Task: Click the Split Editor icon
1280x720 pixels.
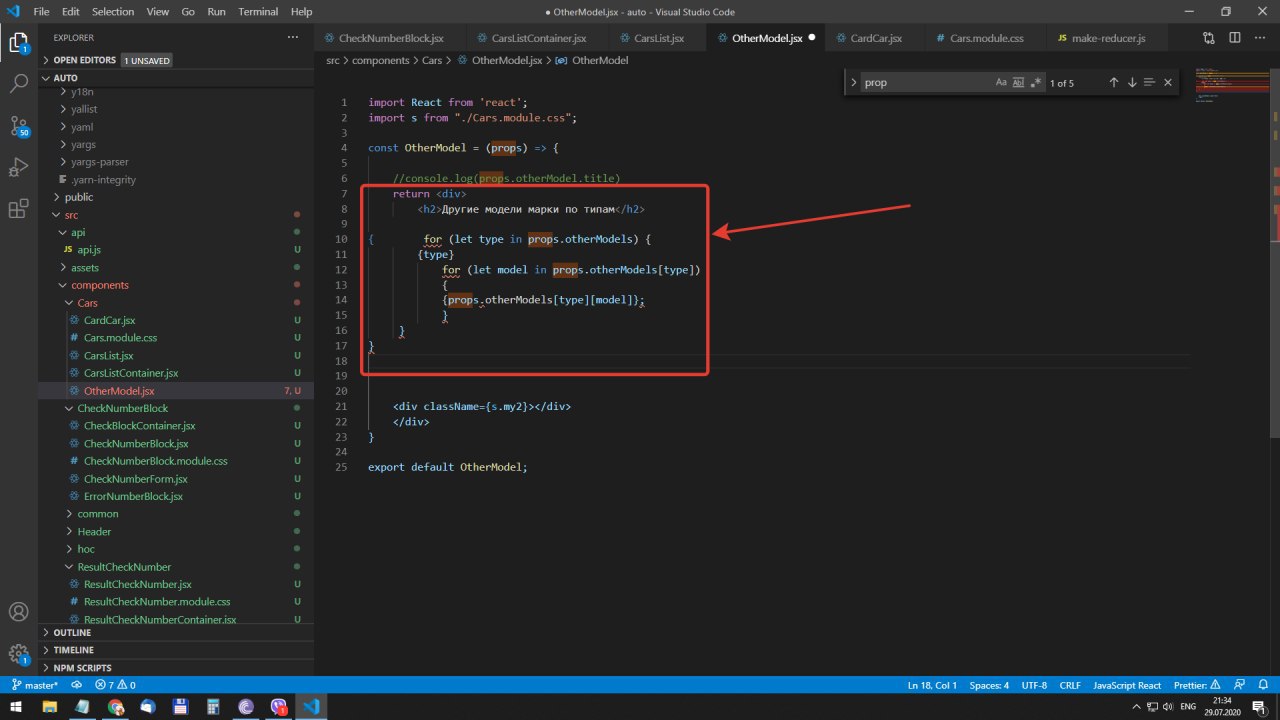Action: tap(1234, 38)
